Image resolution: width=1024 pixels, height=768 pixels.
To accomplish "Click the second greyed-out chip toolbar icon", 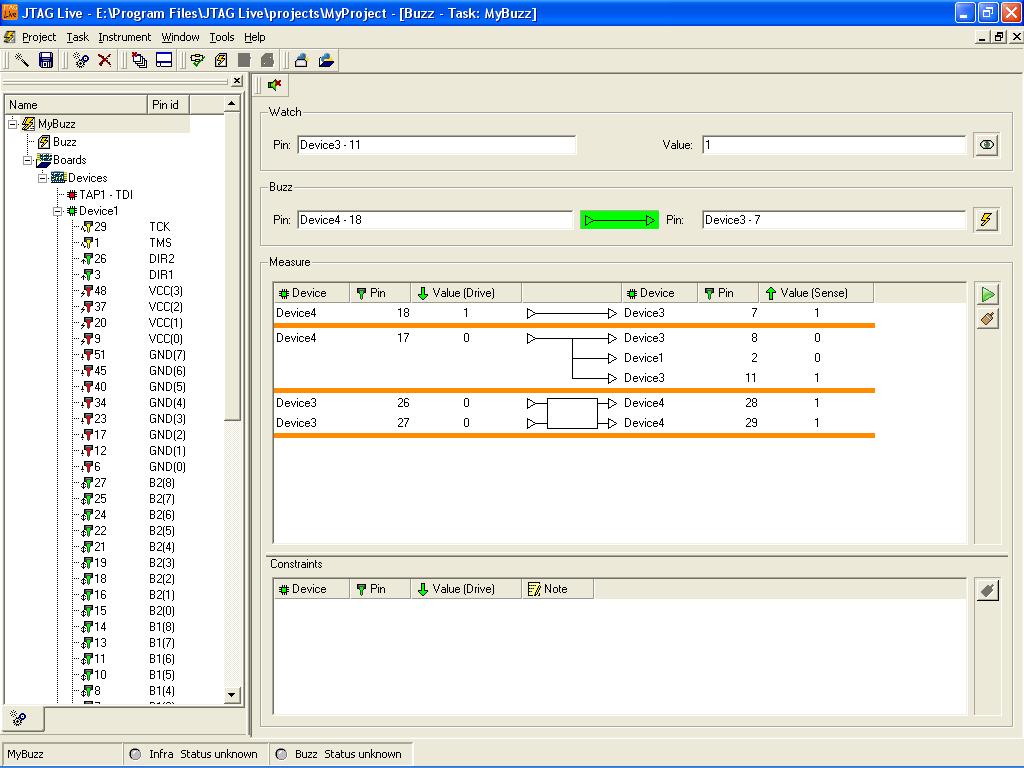I will pos(267,60).
